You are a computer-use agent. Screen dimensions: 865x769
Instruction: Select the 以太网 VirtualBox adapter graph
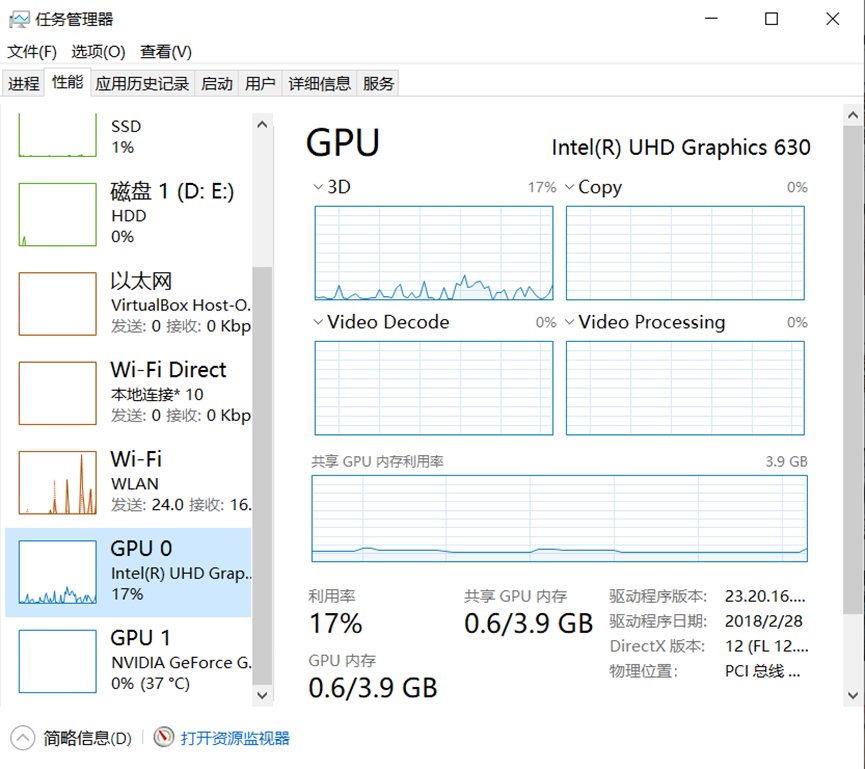point(129,302)
